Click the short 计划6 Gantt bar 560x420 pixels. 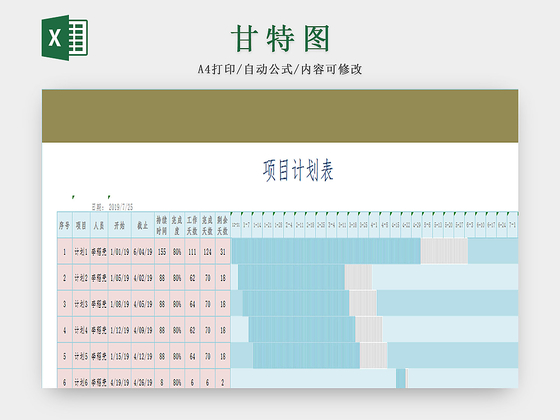click(401, 379)
